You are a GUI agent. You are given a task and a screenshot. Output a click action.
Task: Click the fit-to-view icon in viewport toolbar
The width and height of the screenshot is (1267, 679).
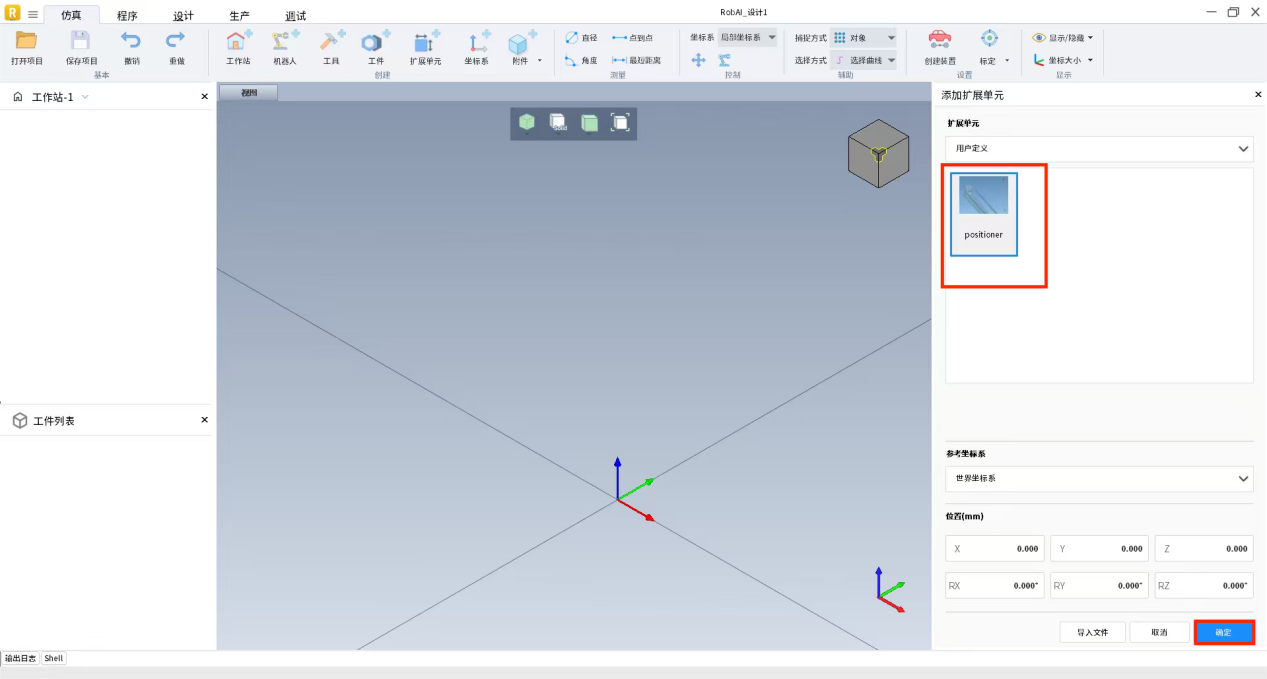[x=620, y=123]
